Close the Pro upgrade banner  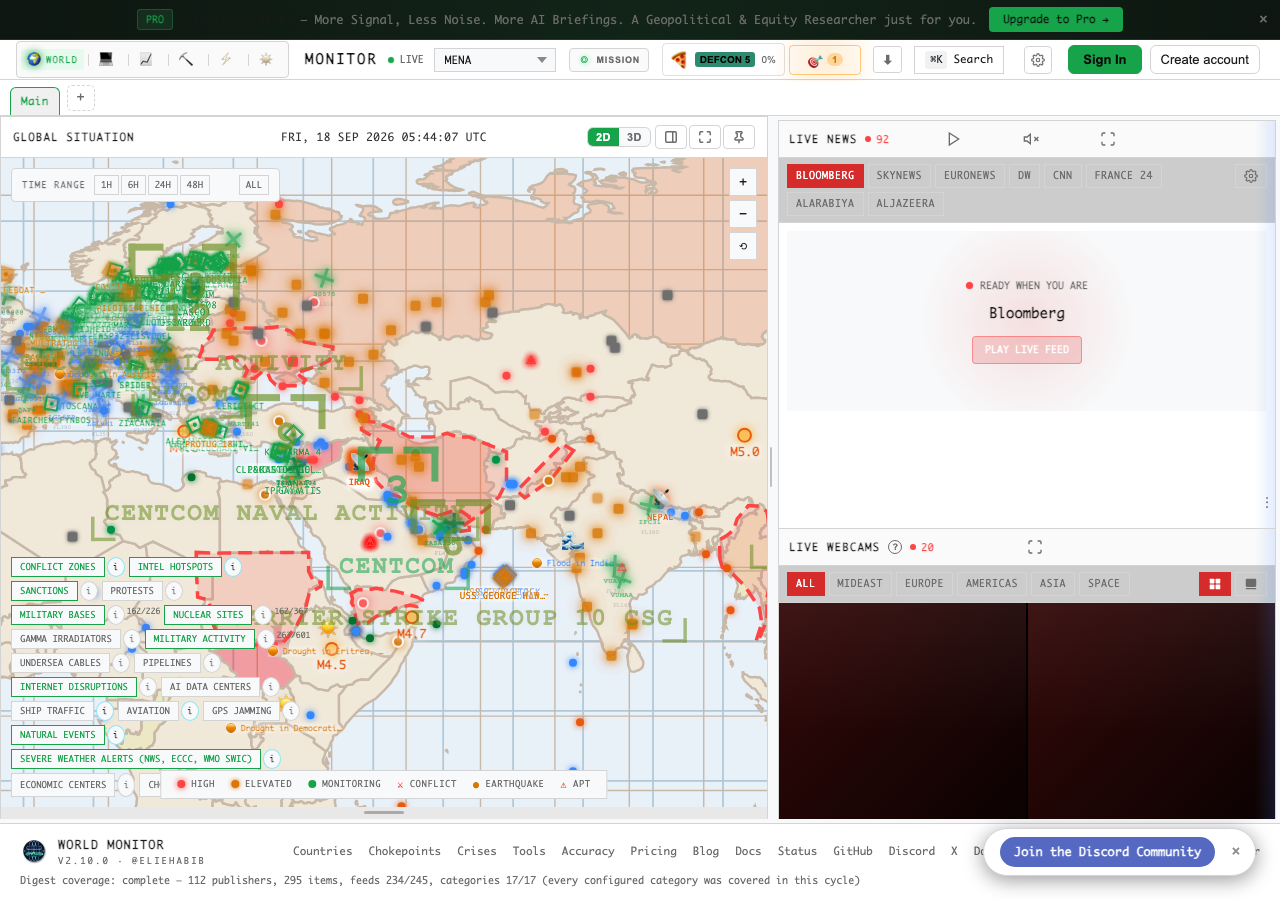1263,19
